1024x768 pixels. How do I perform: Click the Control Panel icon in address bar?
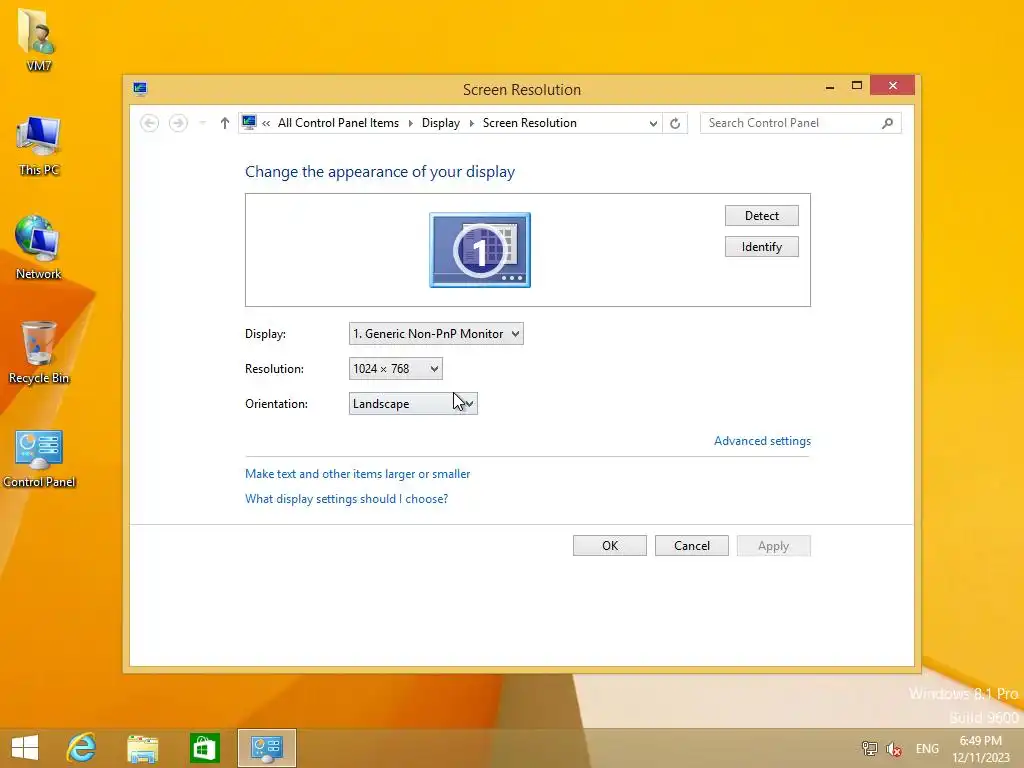click(249, 122)
